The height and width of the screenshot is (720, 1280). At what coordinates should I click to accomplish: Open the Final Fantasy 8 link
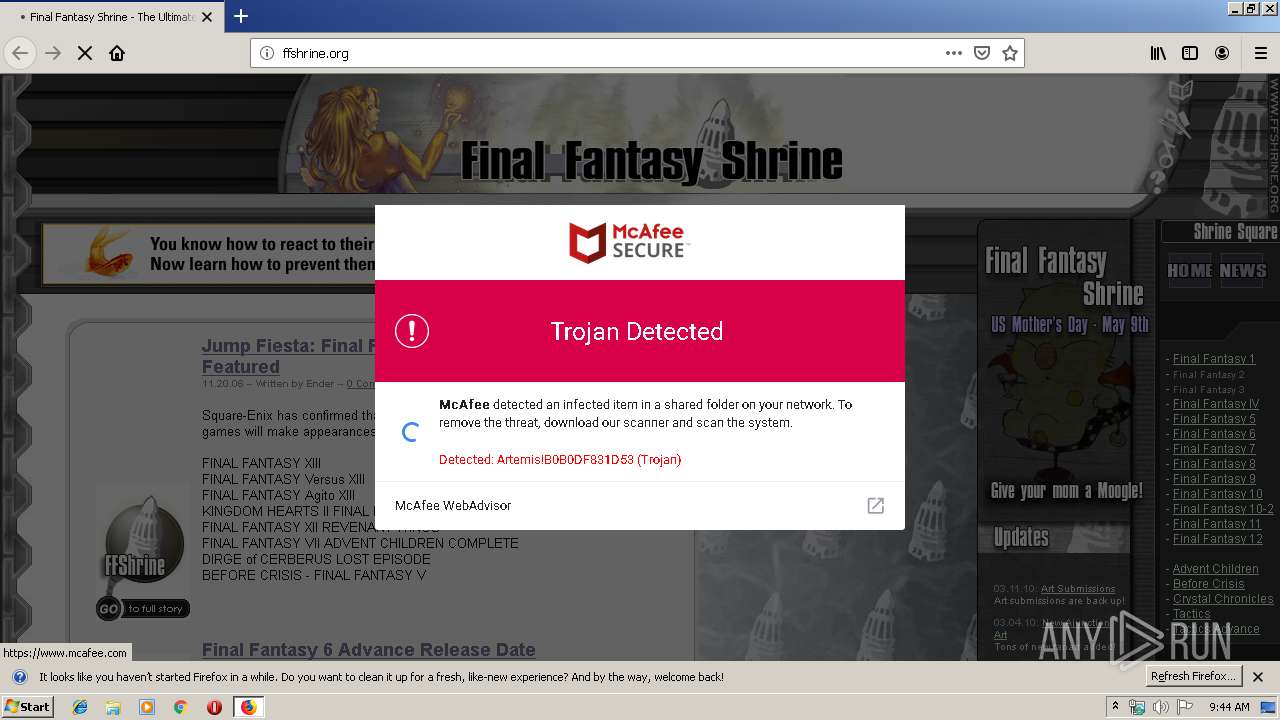click(x=1214, y=464)
